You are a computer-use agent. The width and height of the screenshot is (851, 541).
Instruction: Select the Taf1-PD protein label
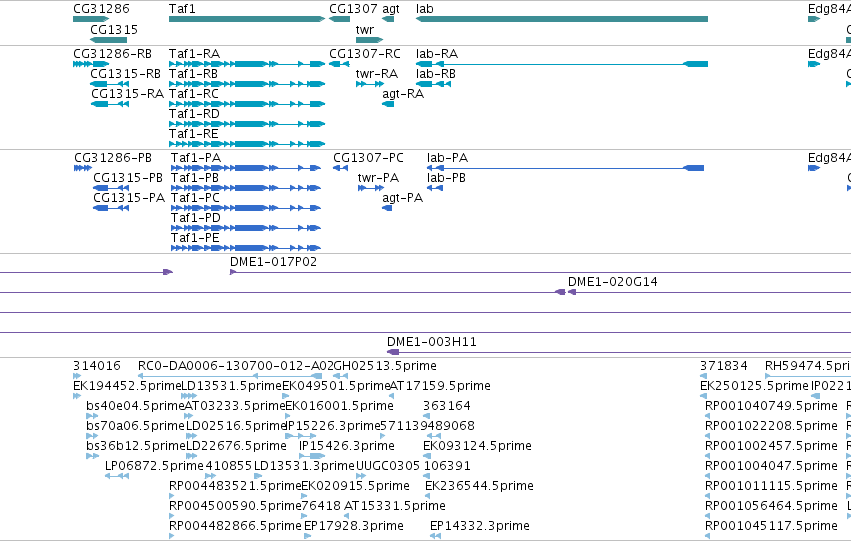tap(196, 218)
